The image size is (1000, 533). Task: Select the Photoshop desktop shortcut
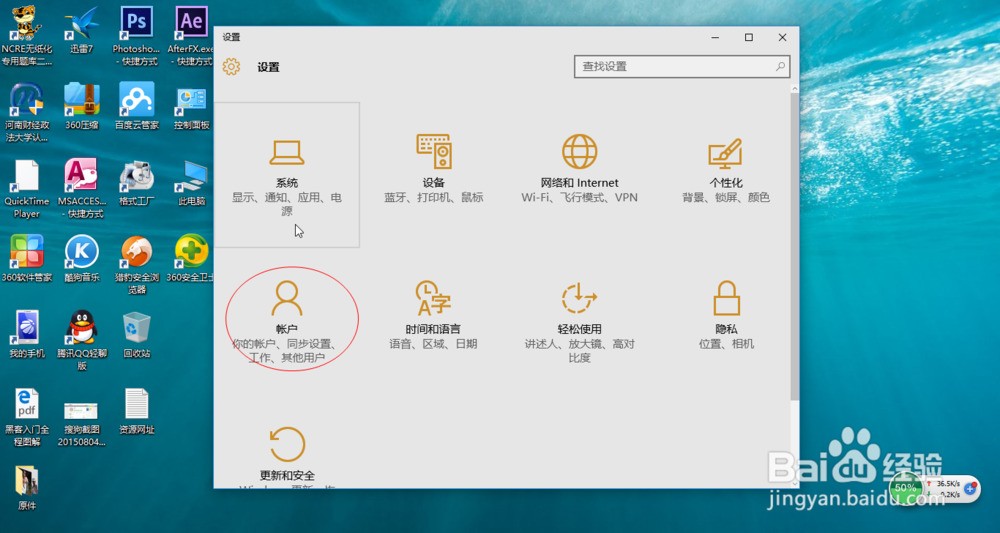click(136, 37)
